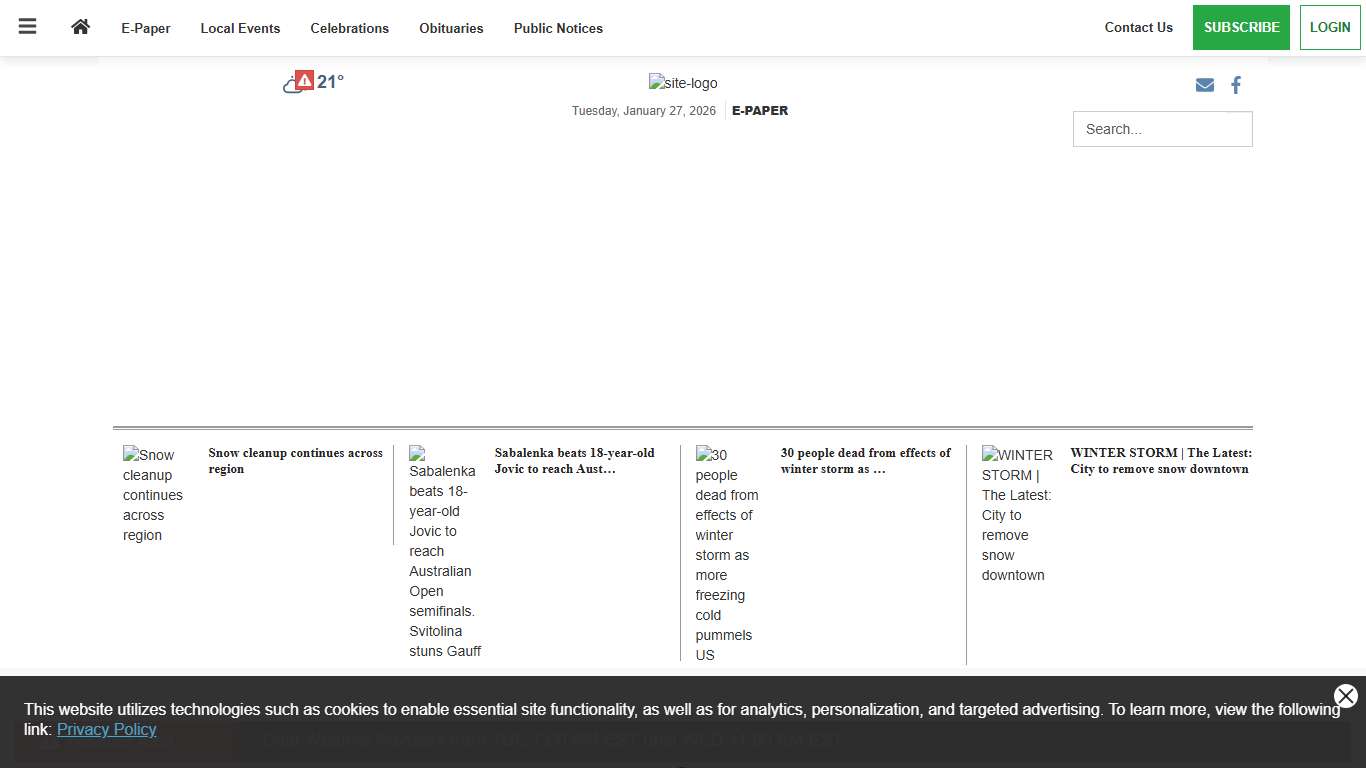The image size is (1366, 768).
Task: Click the email envelope icon
Action: [x=1204, y=85]
